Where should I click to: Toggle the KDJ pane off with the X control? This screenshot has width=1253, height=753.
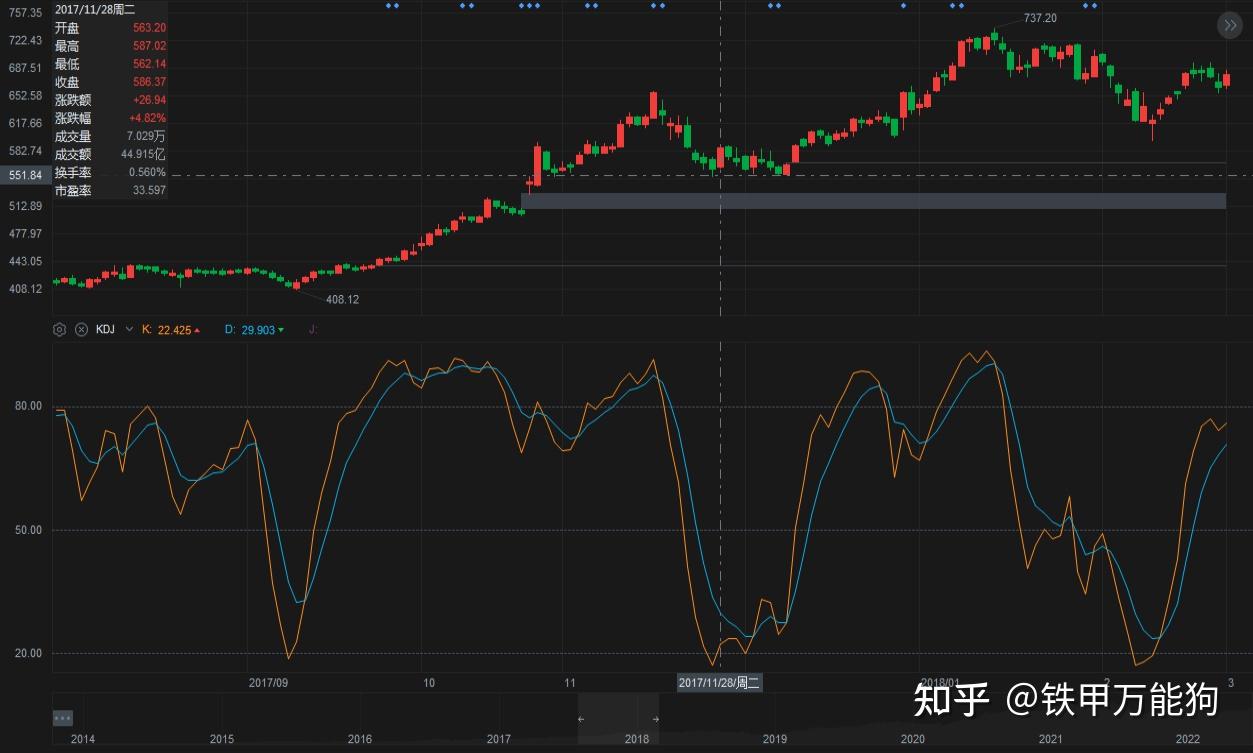[81, 329]
